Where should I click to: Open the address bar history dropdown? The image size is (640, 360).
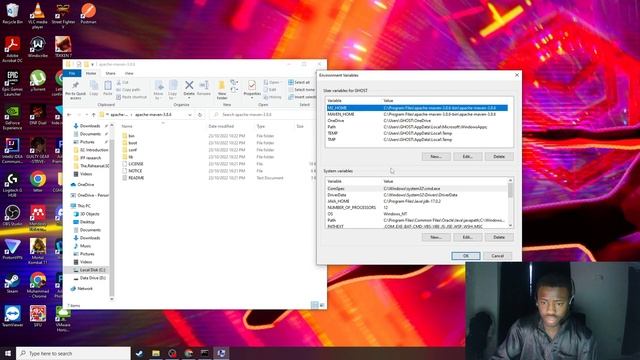coord(190,115)
